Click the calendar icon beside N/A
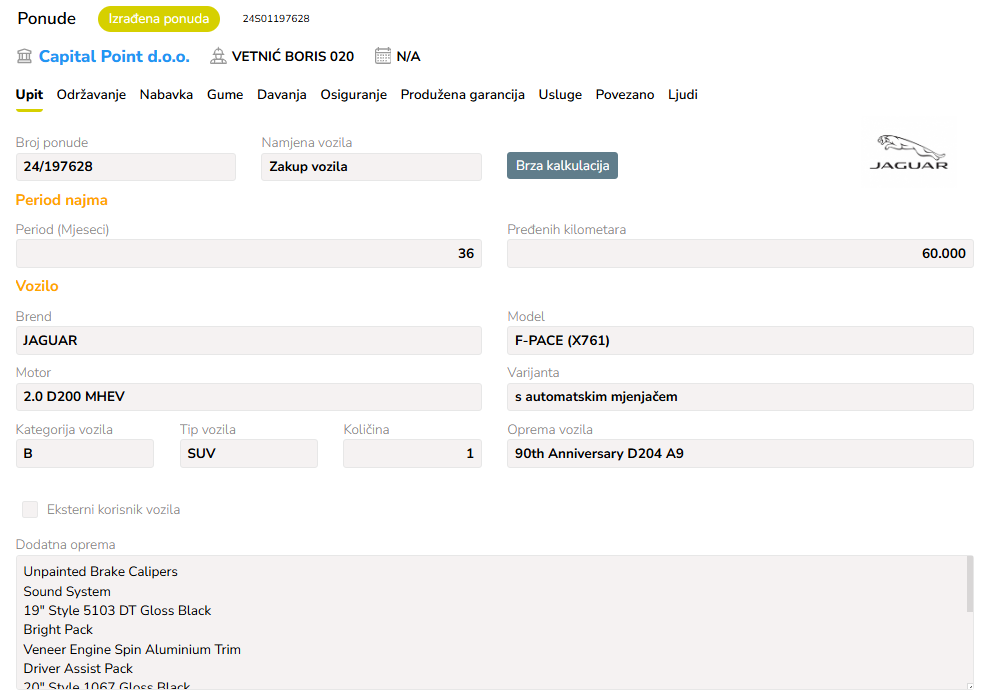 383,56
